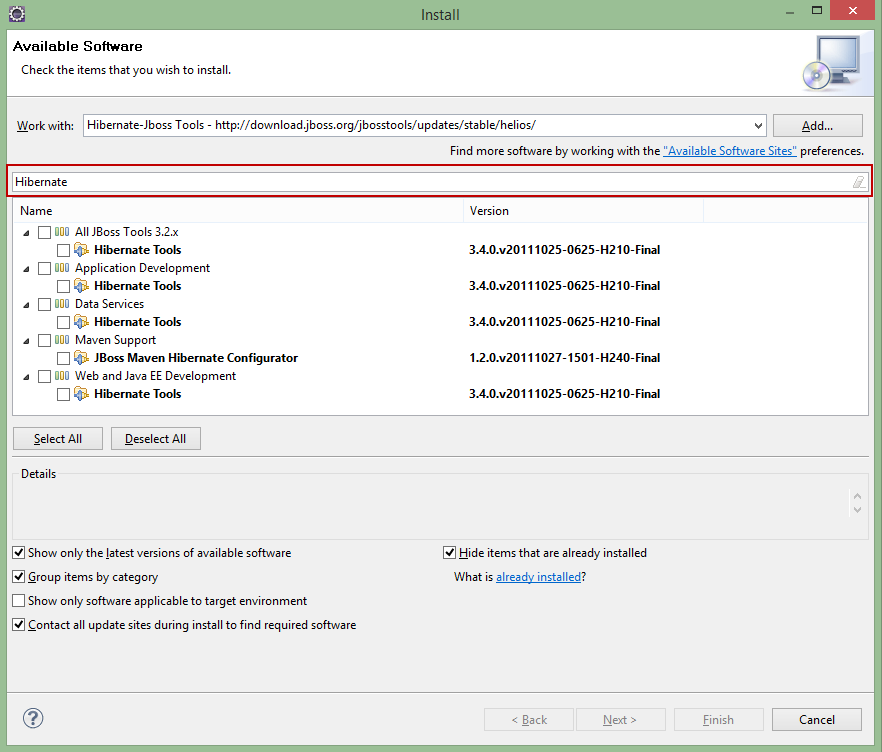
Task: Click the Back button
Action: pyautogui.click(x=529, y=719)
